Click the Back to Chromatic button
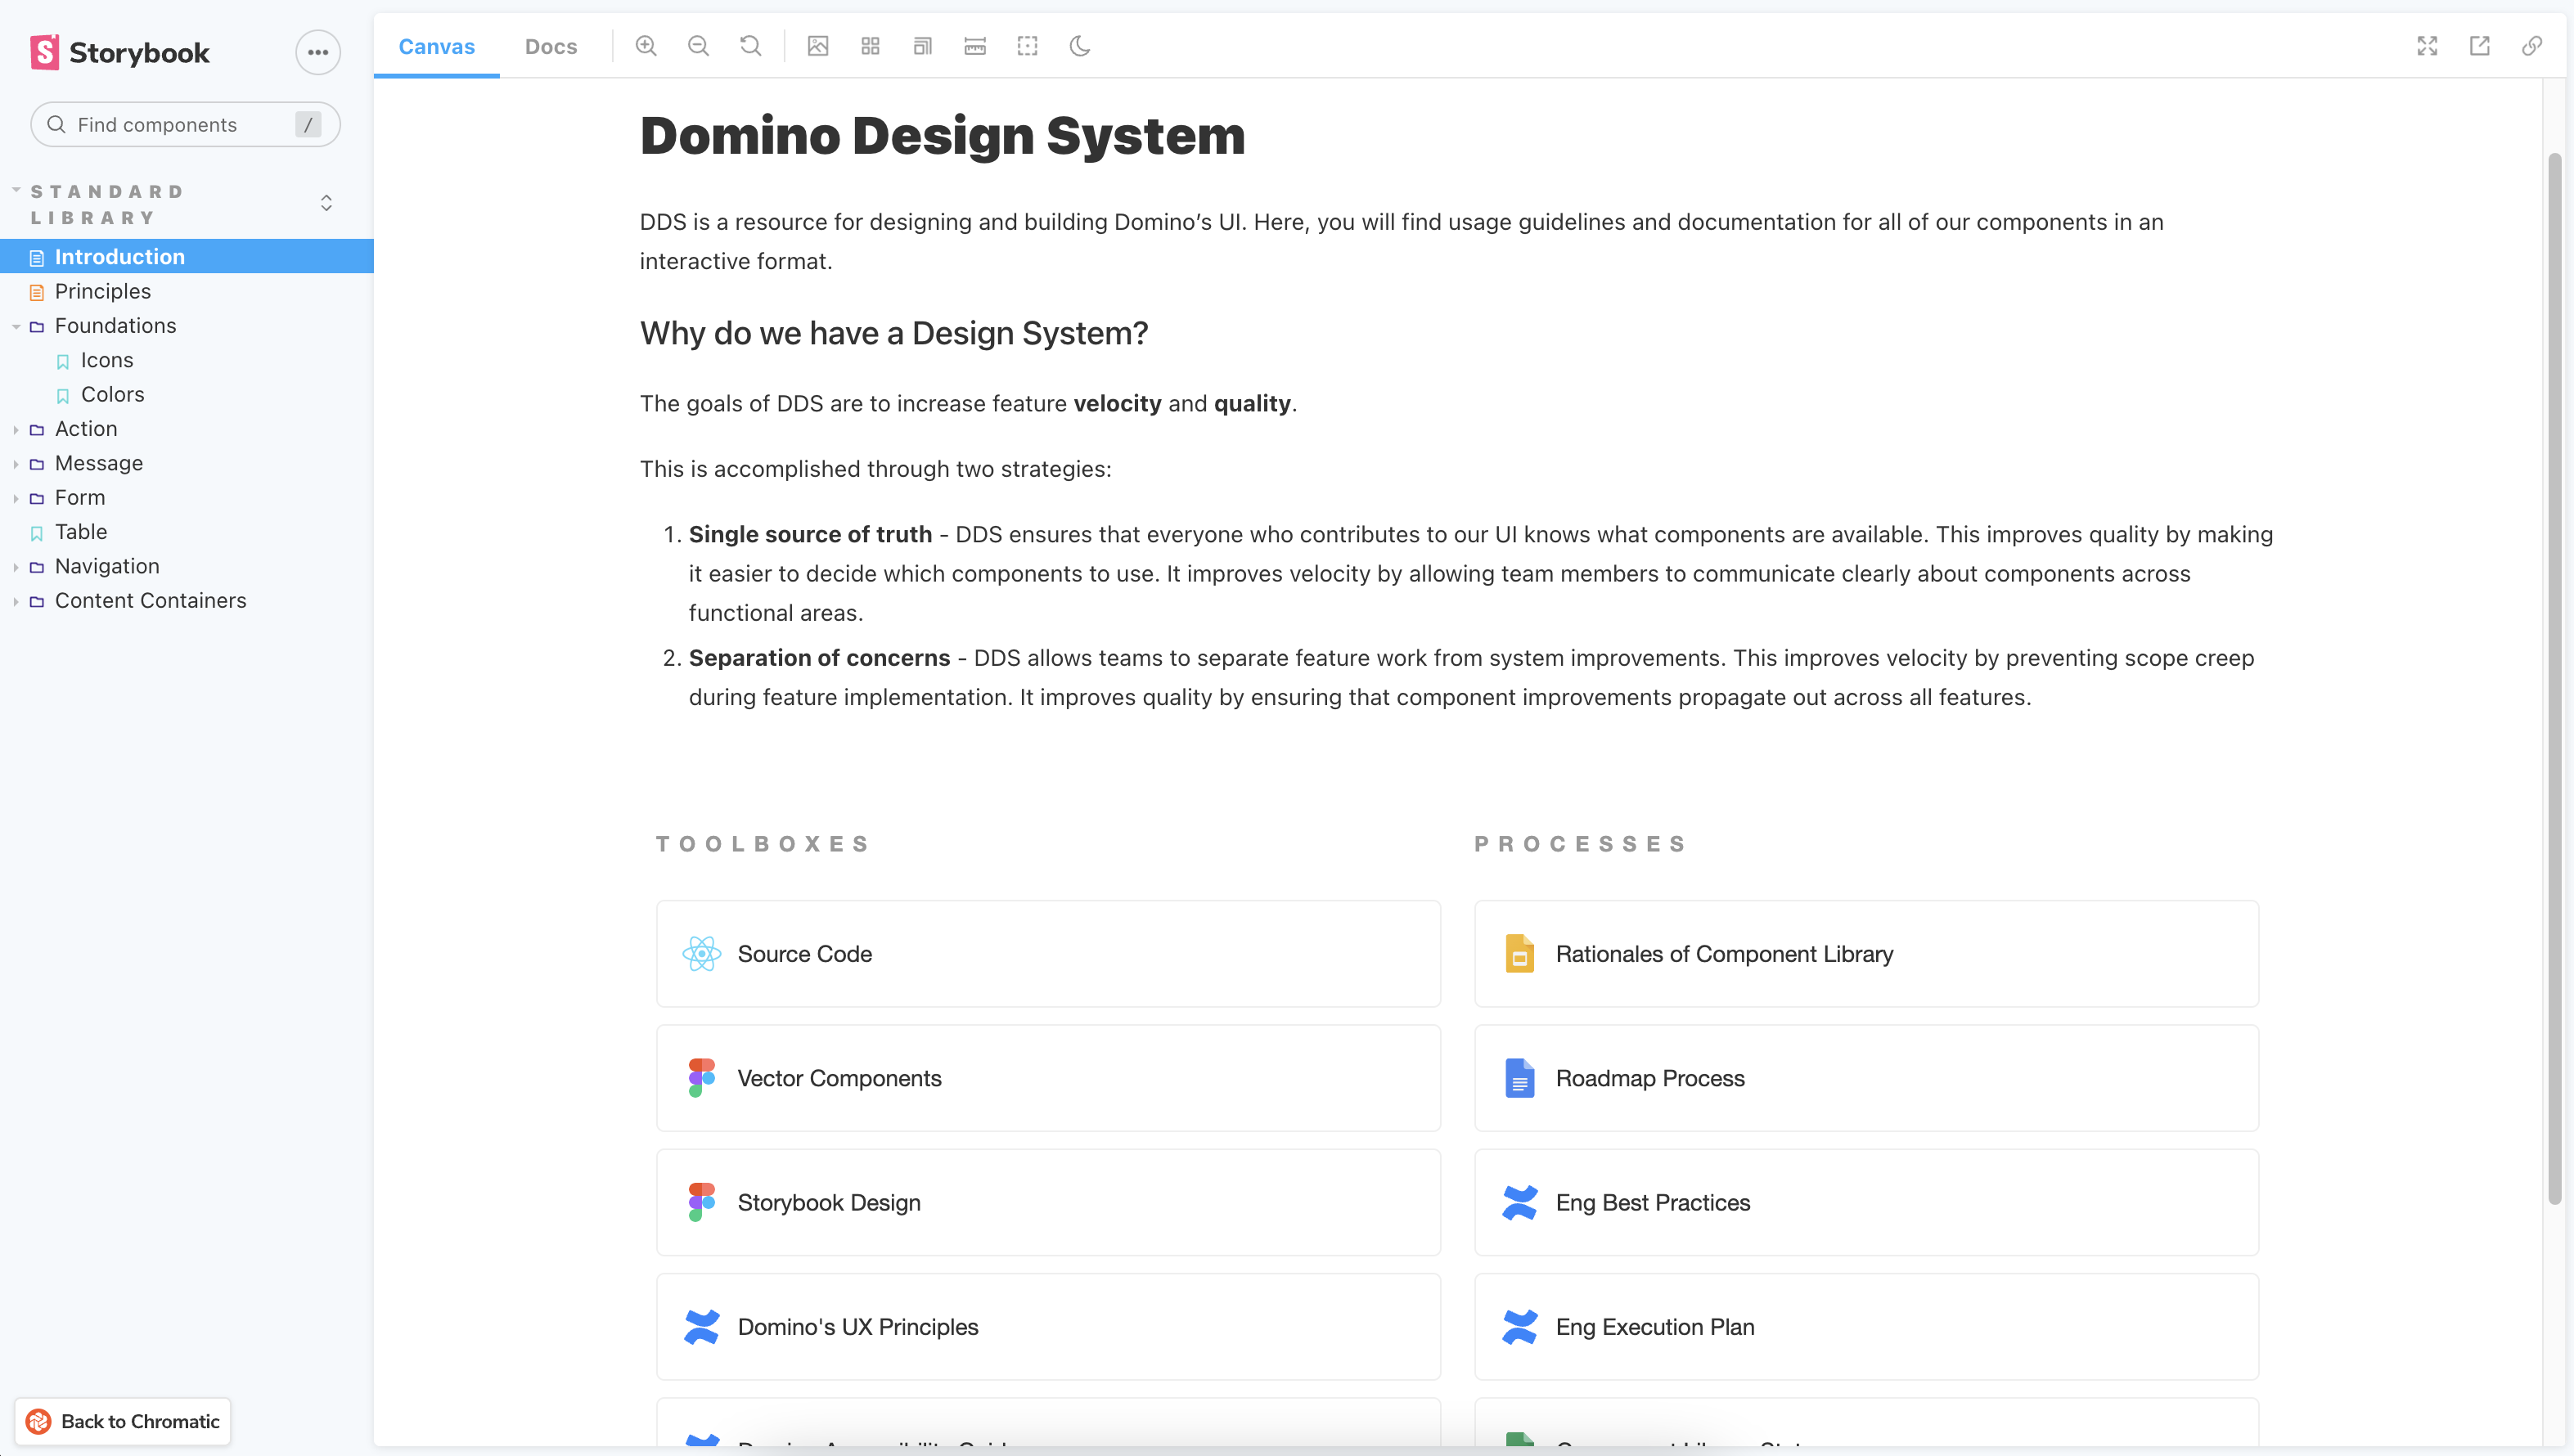Image resolution: width=2574 pixels, height=1456 pixels. [x=122, y=1421]
